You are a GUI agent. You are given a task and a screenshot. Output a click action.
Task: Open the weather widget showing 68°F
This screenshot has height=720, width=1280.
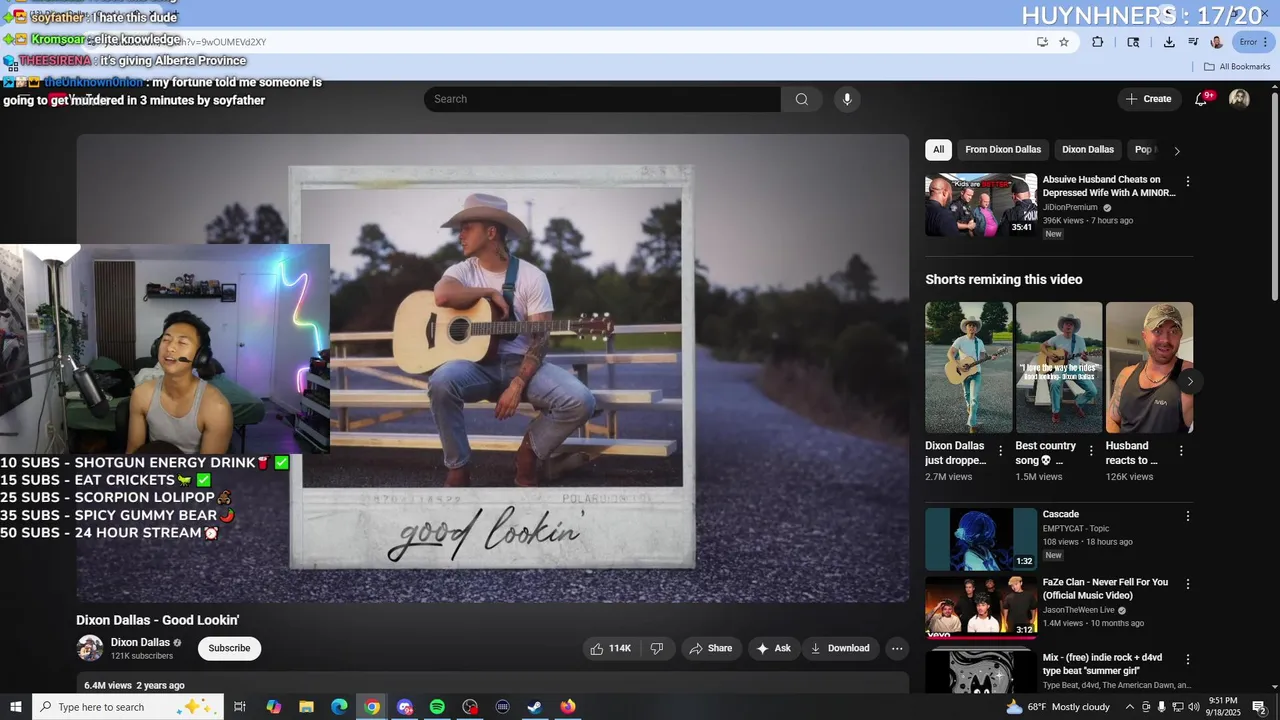tap(1057, 707)
